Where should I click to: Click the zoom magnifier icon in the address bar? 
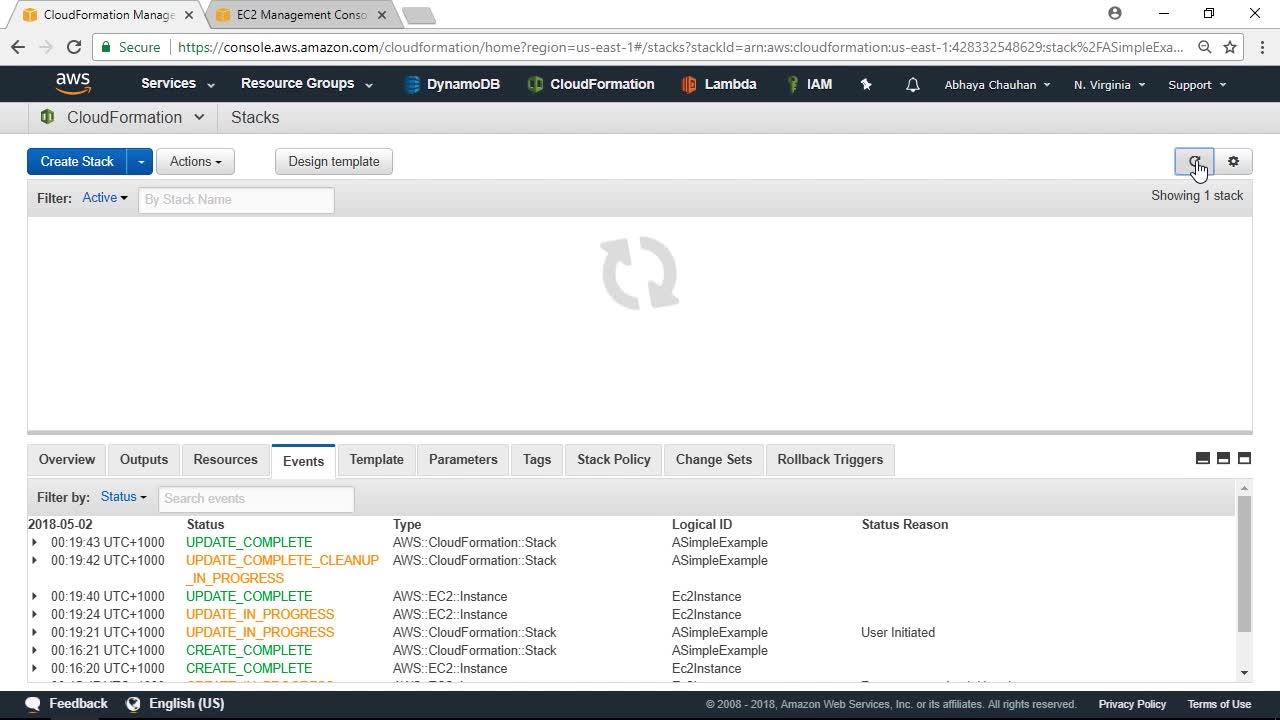(1205, 47)
